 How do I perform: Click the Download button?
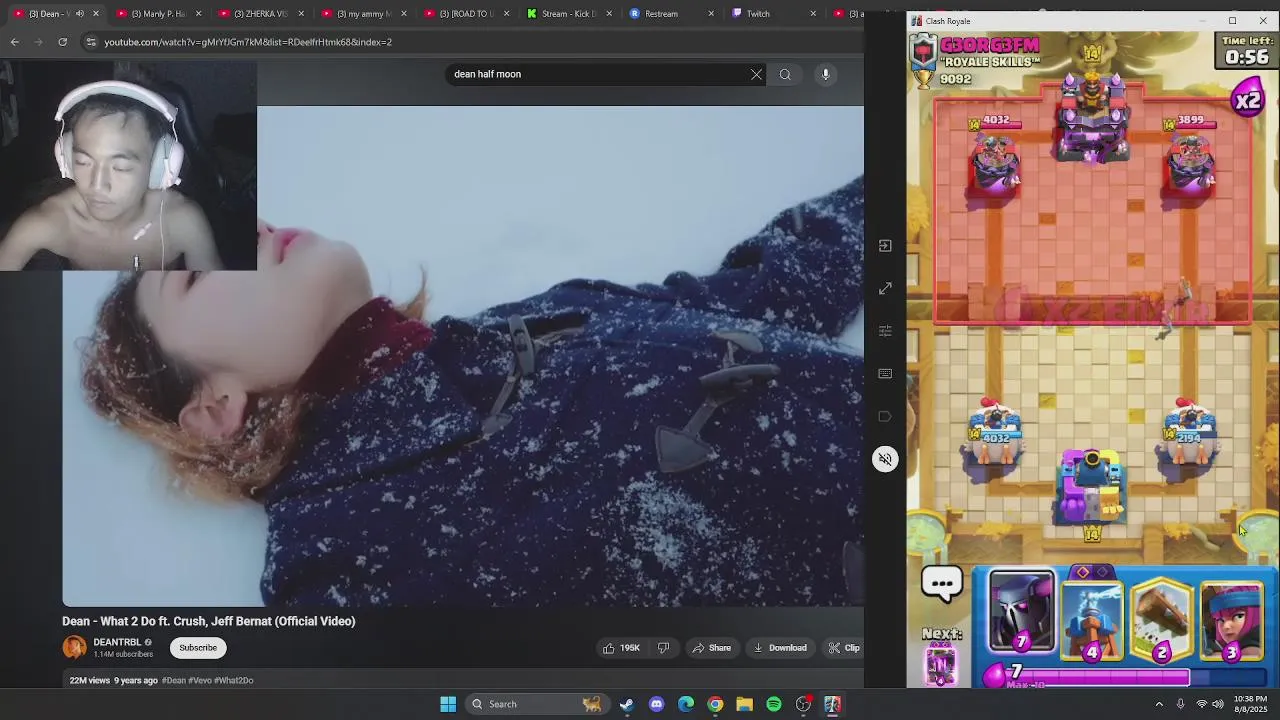780,648
